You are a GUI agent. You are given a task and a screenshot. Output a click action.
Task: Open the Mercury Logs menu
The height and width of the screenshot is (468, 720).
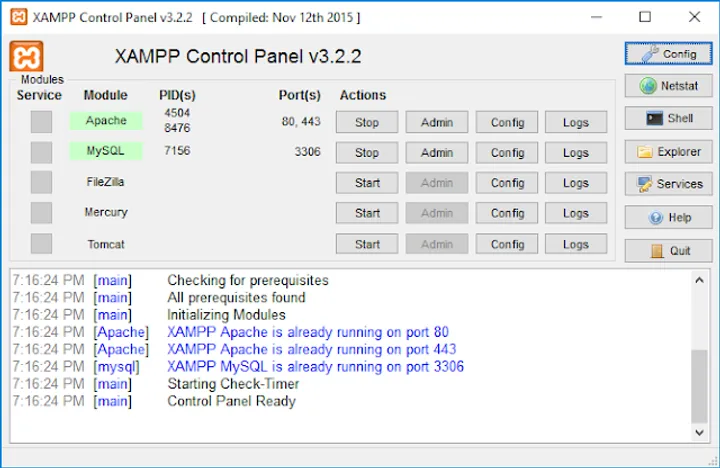(x=576, y=213)
